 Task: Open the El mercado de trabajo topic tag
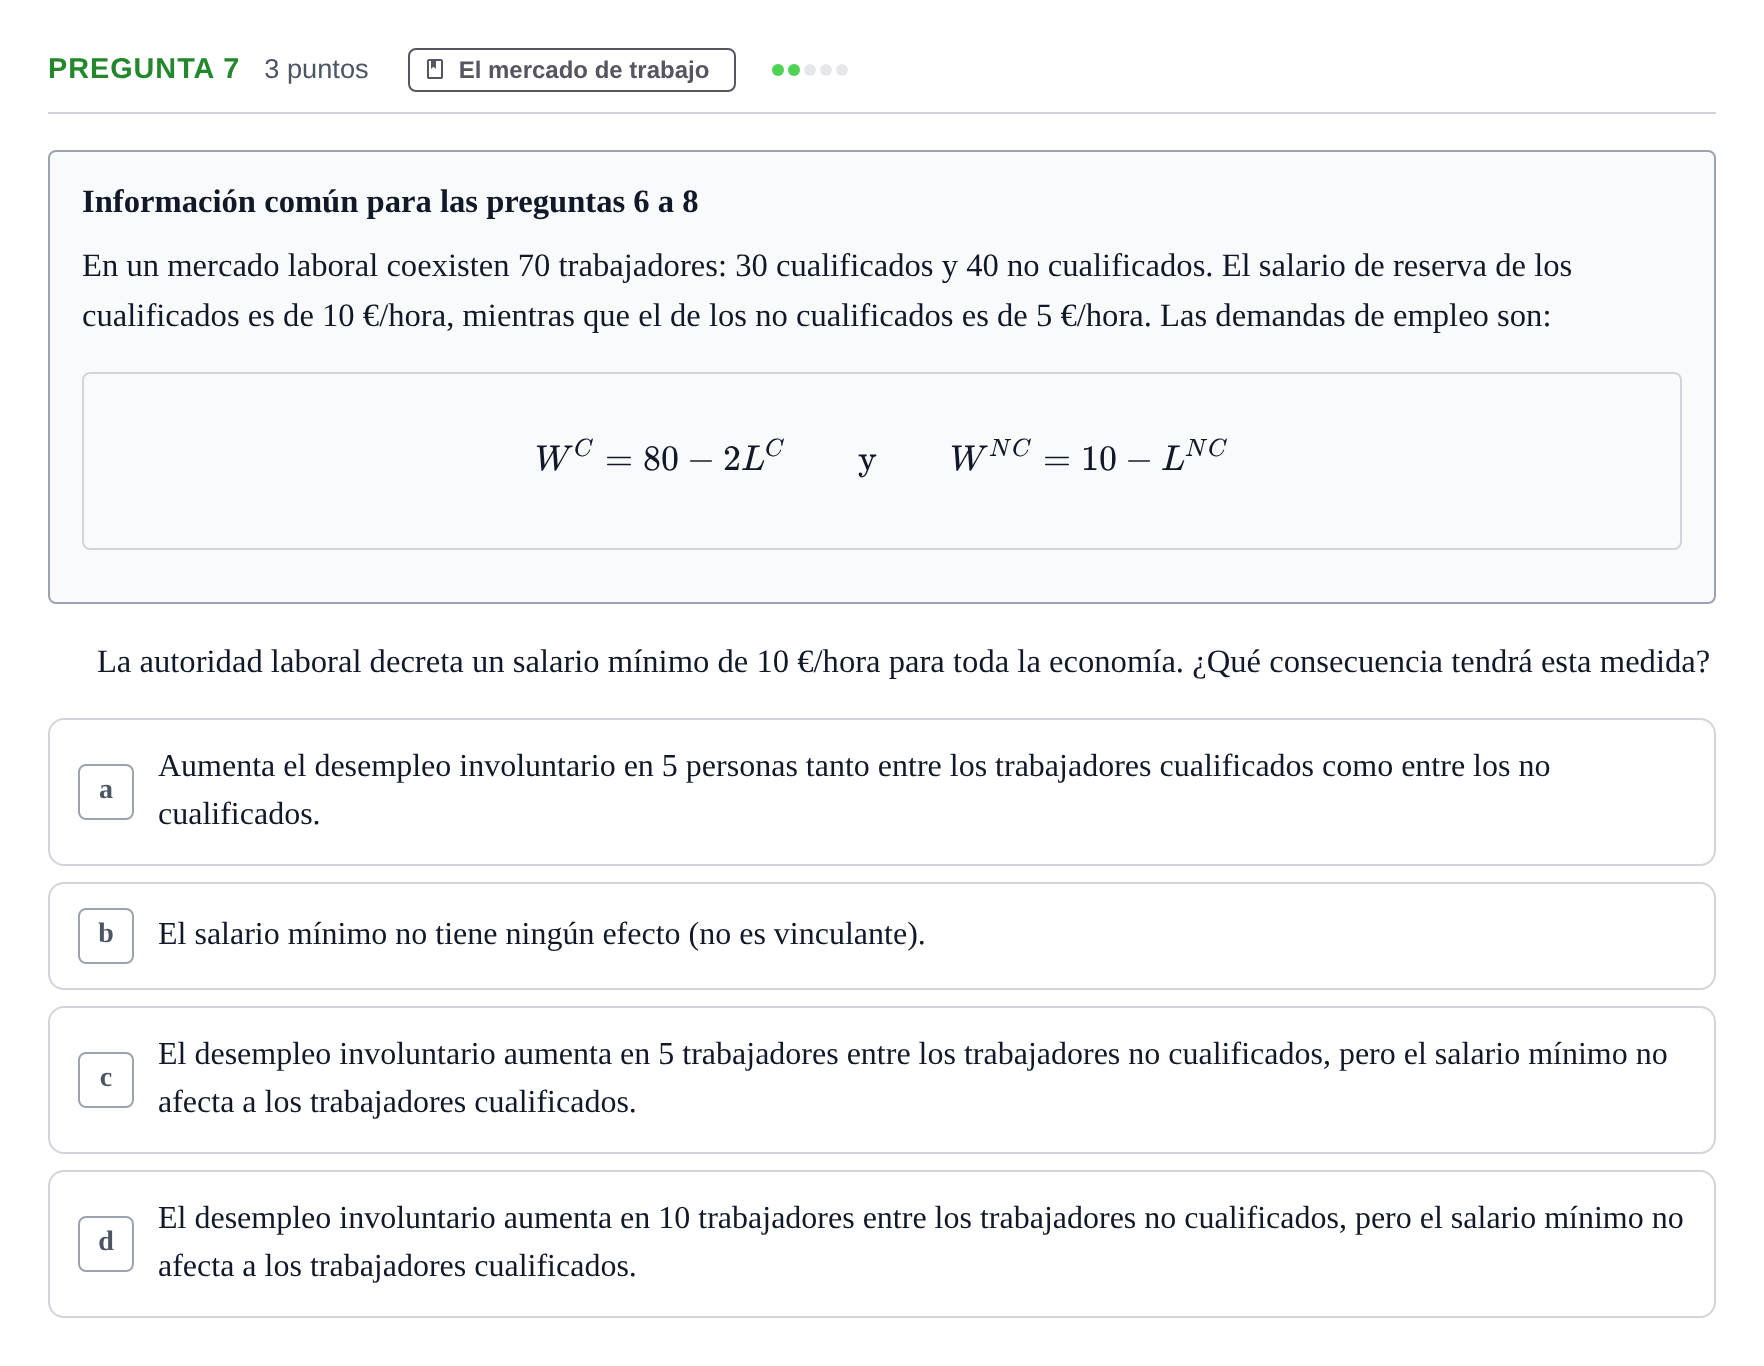(x=572, y=70)
